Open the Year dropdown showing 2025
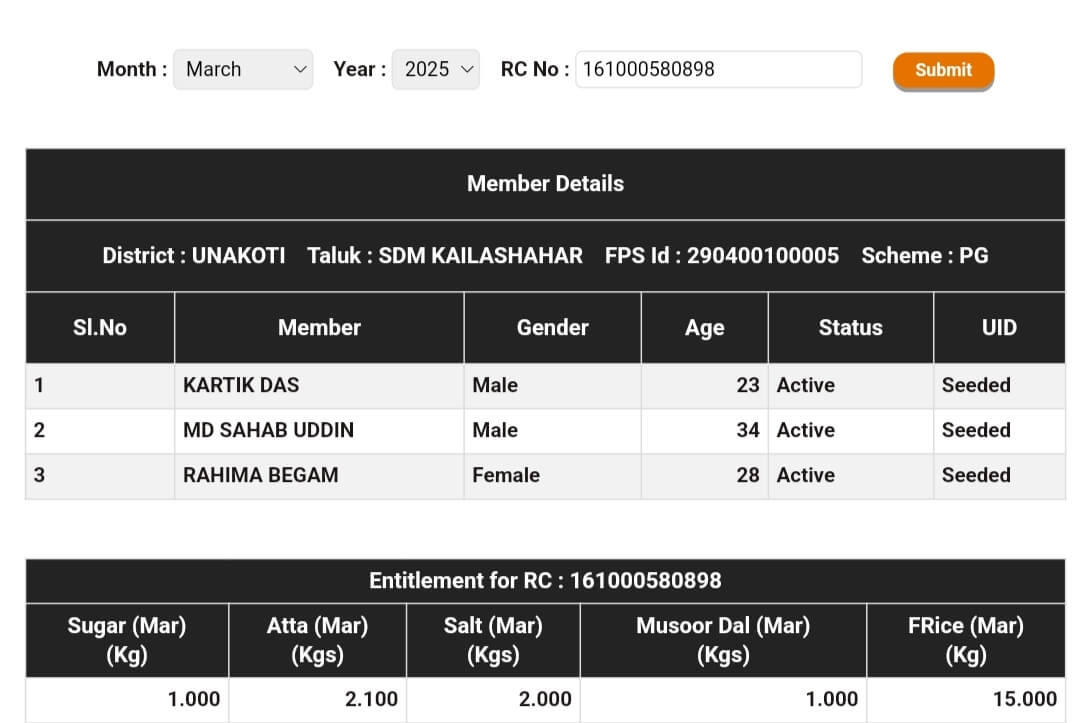Viewport: 1080px width, 723px height. pyautogui.click(x=435, y=70)
